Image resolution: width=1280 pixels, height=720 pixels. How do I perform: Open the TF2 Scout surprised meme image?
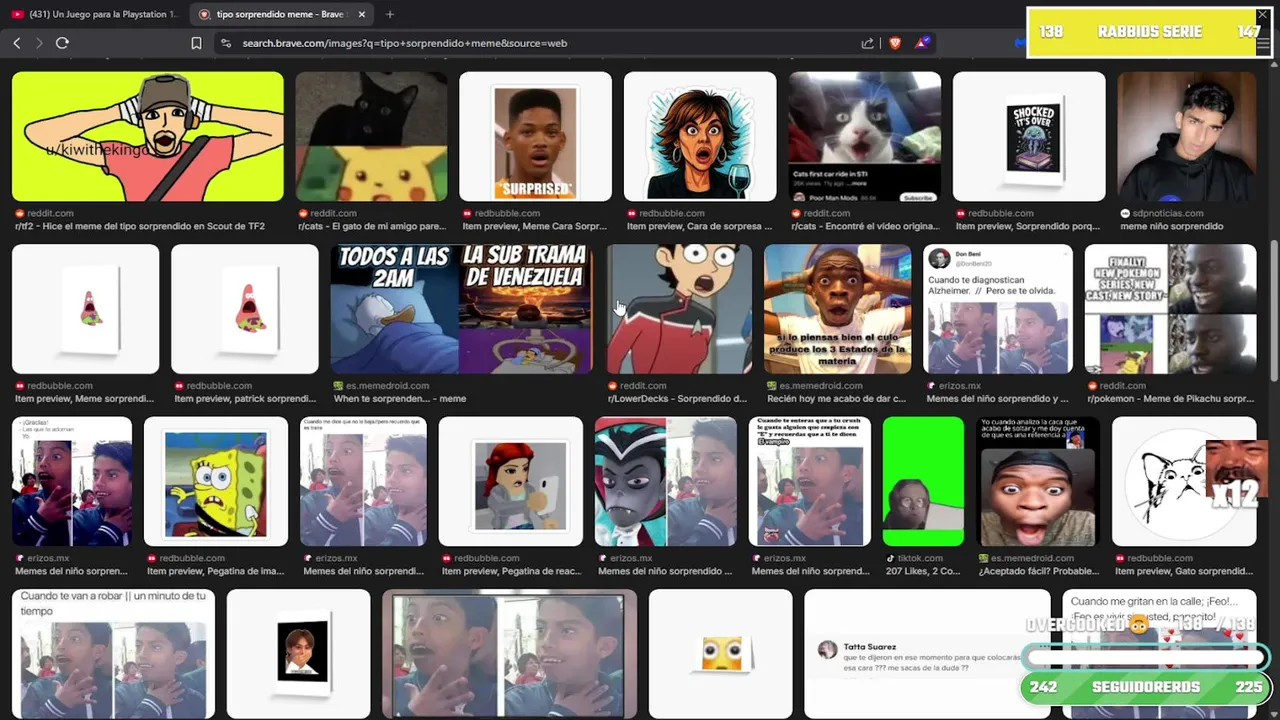coord(148,136)
